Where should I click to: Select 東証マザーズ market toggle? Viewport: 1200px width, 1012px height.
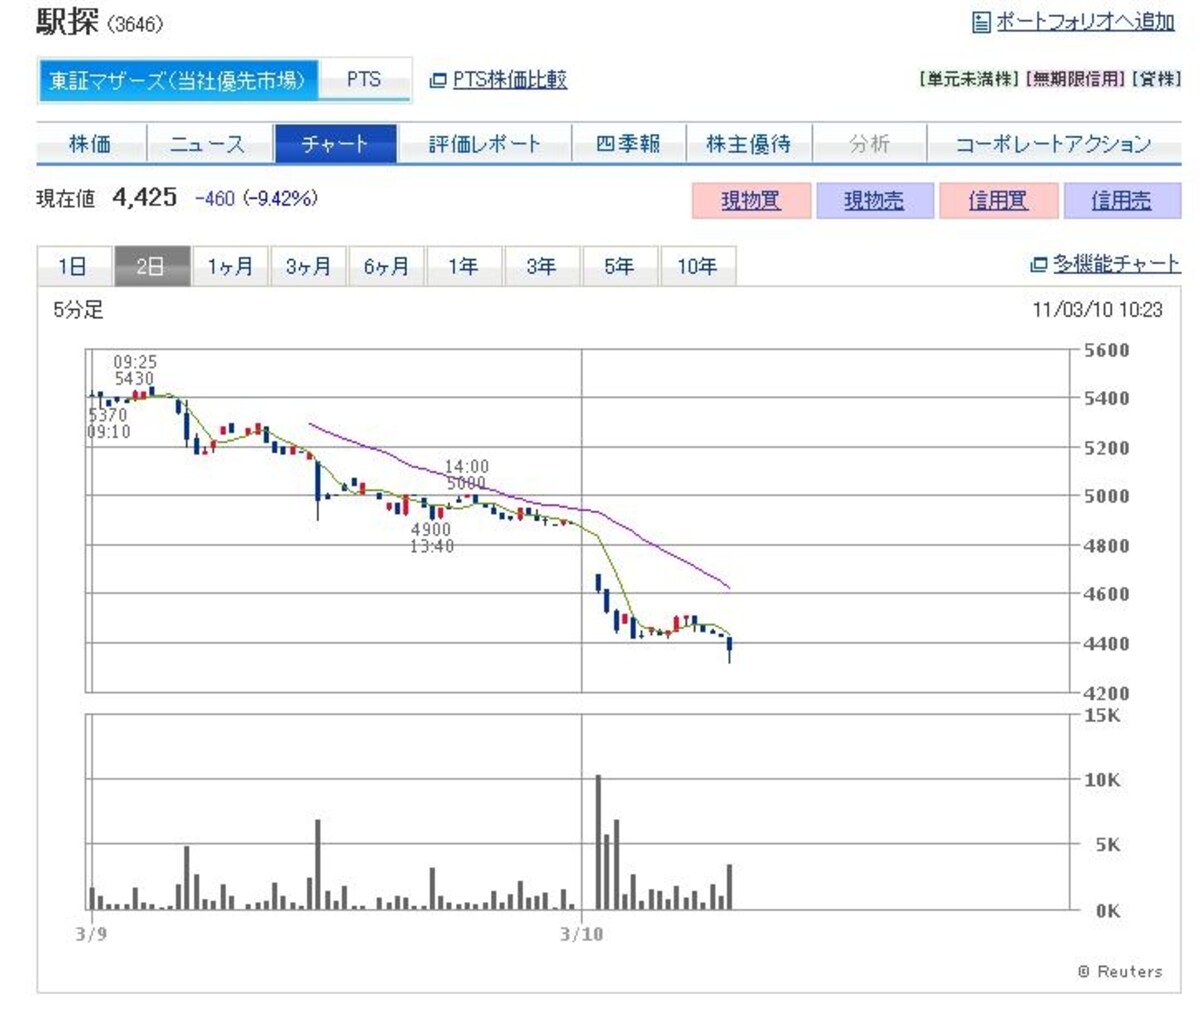click(x=179, y=80)
